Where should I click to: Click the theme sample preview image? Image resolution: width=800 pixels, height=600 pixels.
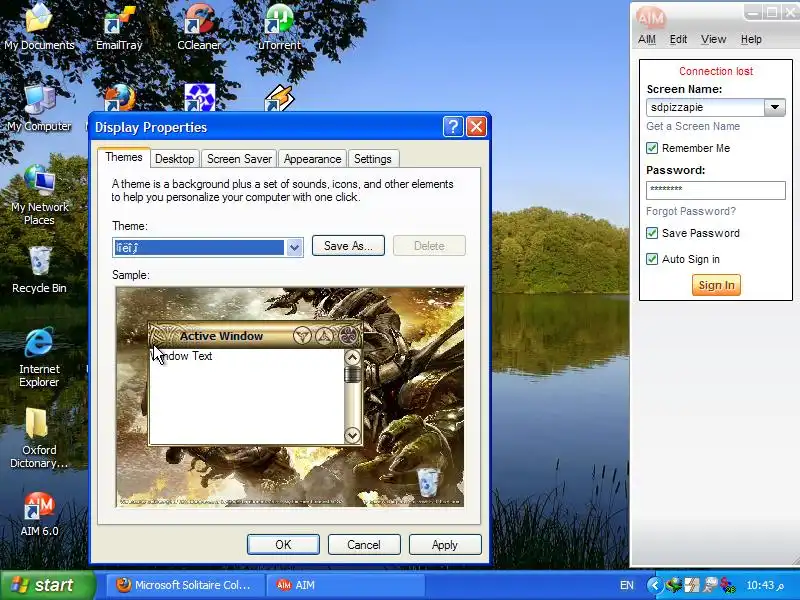pos(290,397)
